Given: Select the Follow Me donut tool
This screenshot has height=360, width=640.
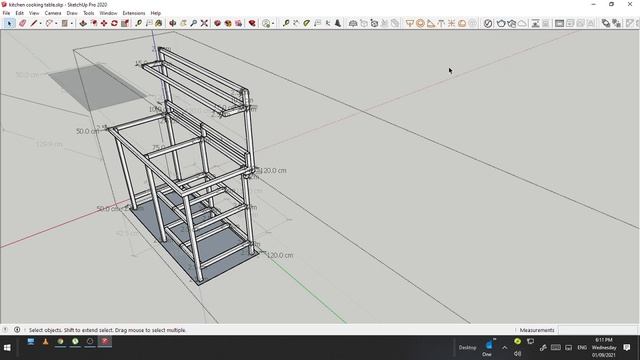Looking at the screenshot, I should tap(420, 23).
